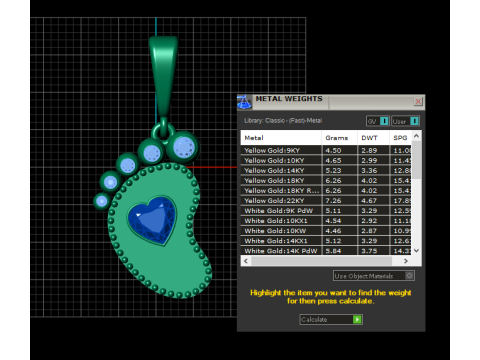Click the list's up arrow

point(416,136)
